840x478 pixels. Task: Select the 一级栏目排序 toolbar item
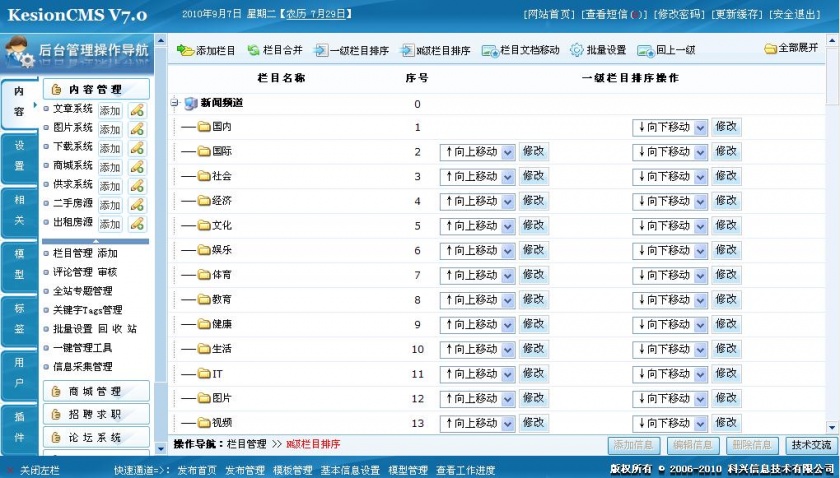tap(351, 50)
